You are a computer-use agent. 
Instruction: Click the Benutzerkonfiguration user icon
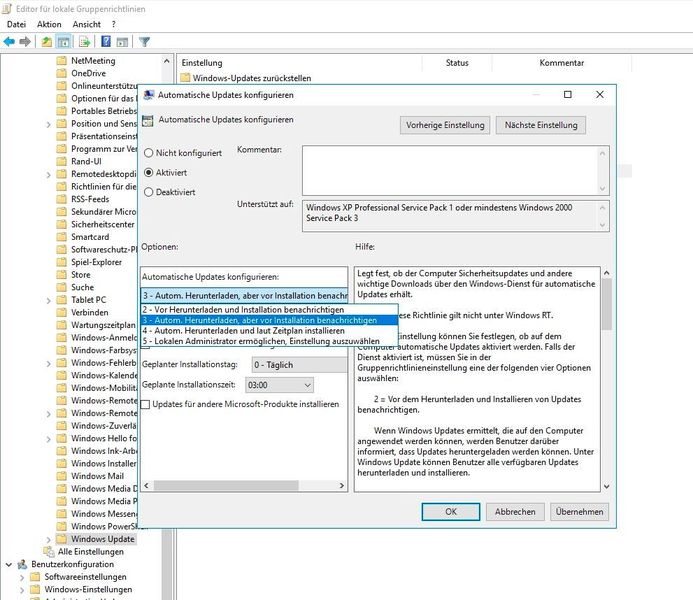coord(22,564)
